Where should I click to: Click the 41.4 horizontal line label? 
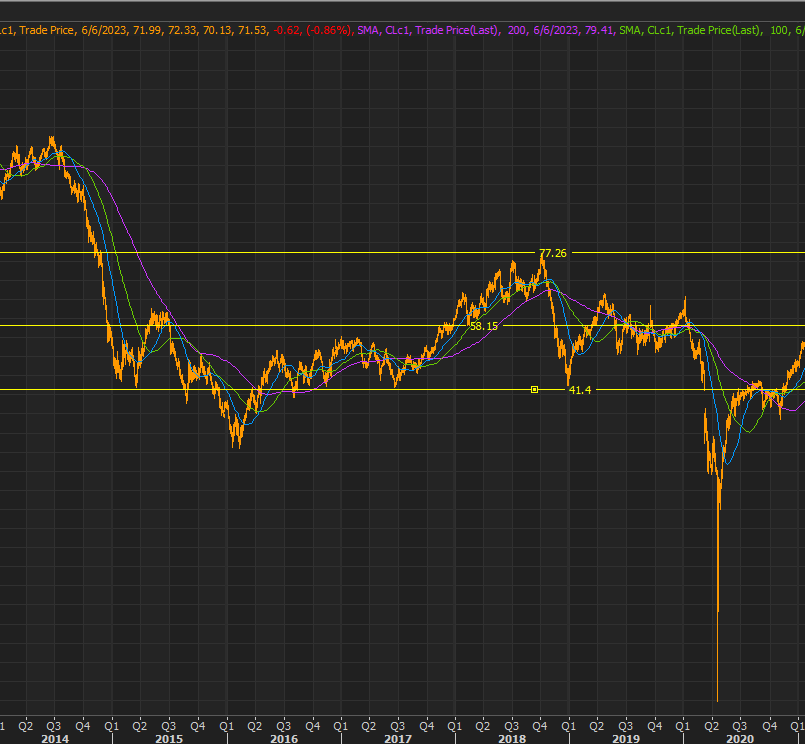pos(580,390)
